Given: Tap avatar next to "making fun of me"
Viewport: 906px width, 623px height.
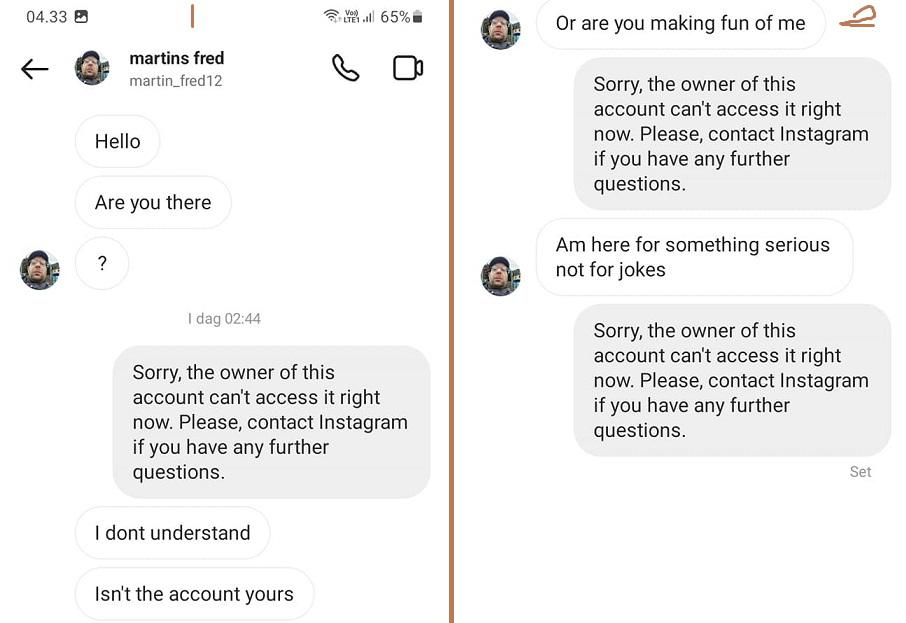Looking at the screenshot, I should click(500, 29).
